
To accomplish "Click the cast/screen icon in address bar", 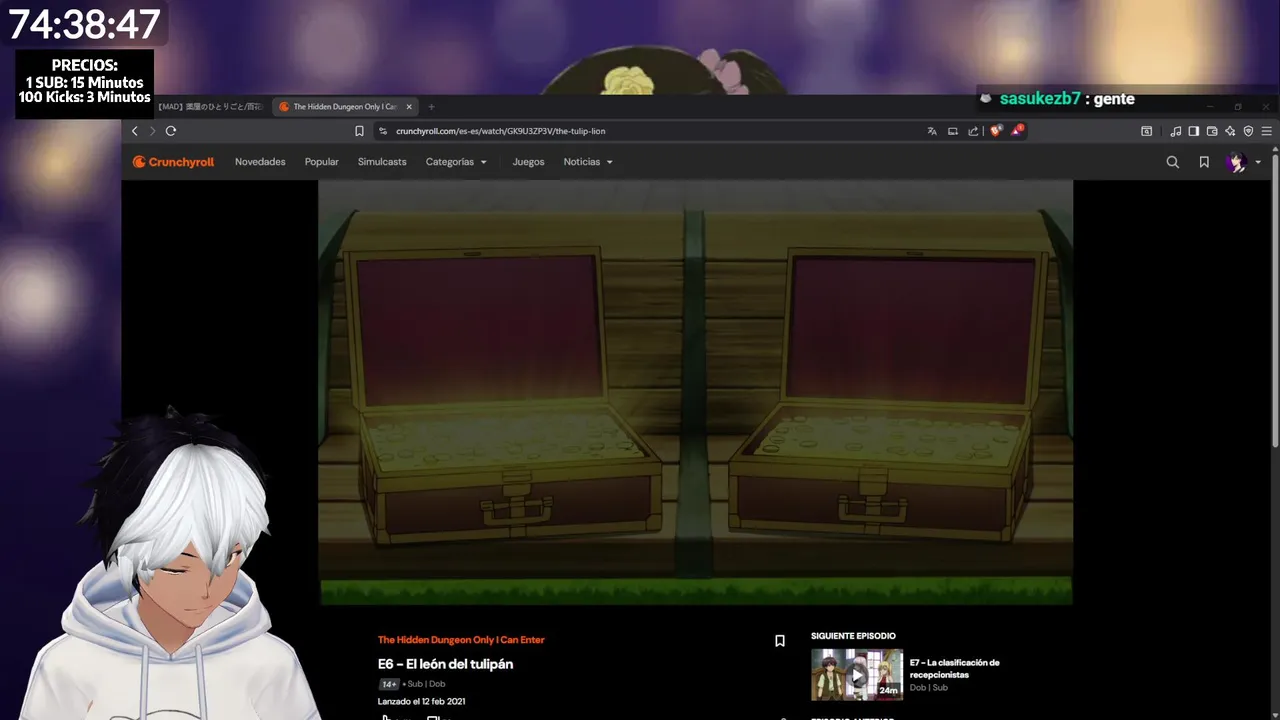I will tap(953, 131).
